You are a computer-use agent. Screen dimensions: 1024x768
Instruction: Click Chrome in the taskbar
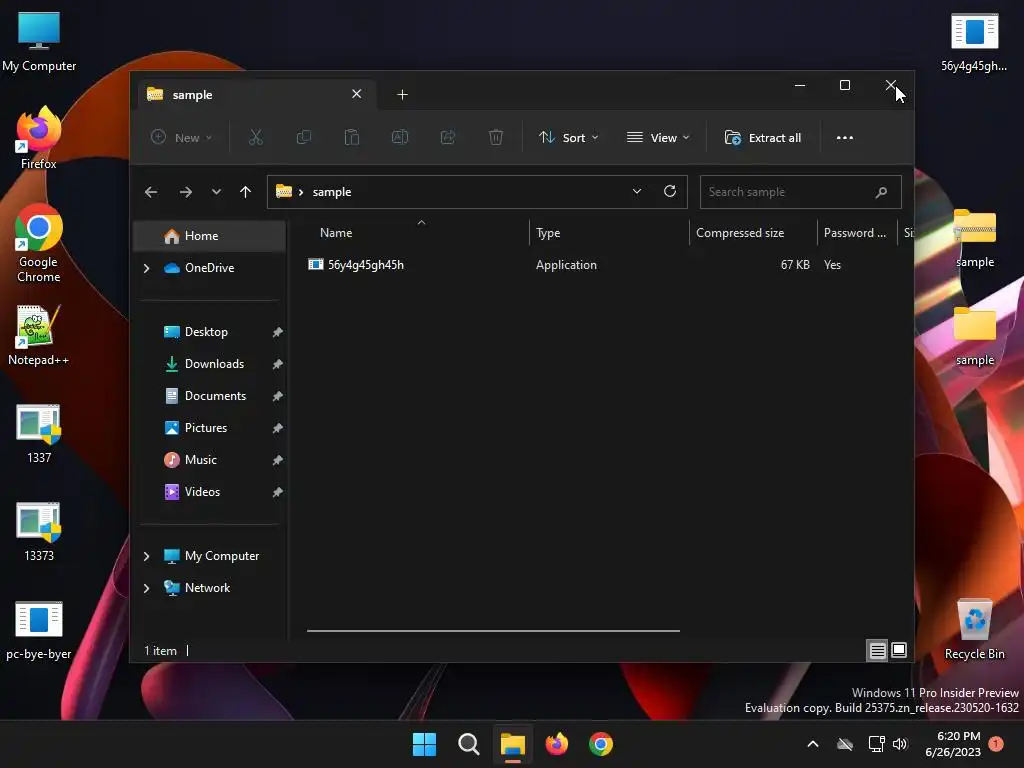pyautogui.click(x=601, y=744)
